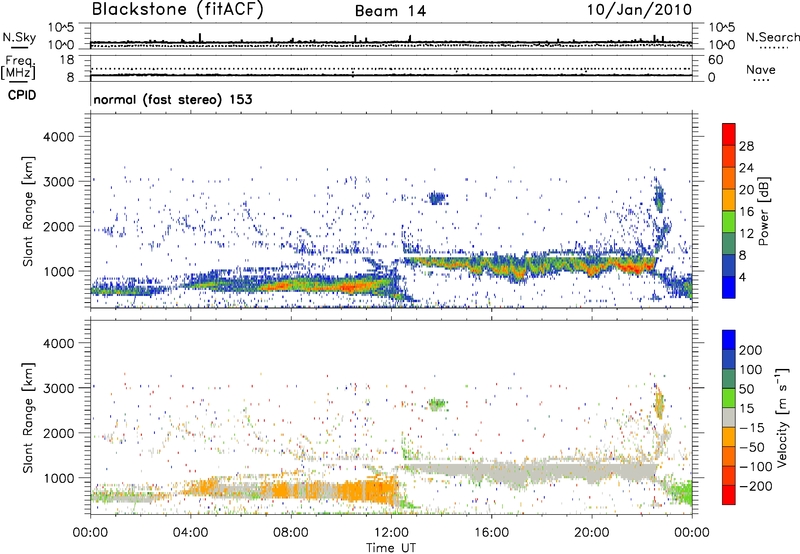Viewport: 800px width, 554px height.
Task: Select the "Freq. [MHz]" axis label
Action: [18, 67]
